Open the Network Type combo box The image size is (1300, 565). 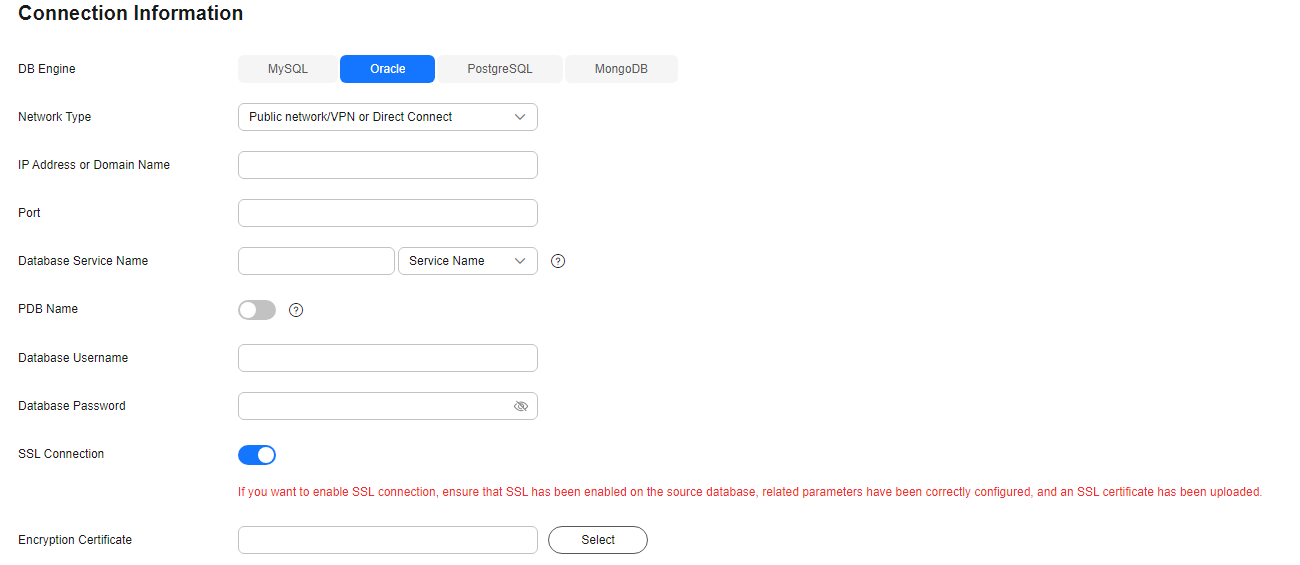pyautogui.click(x=388, y=117)
